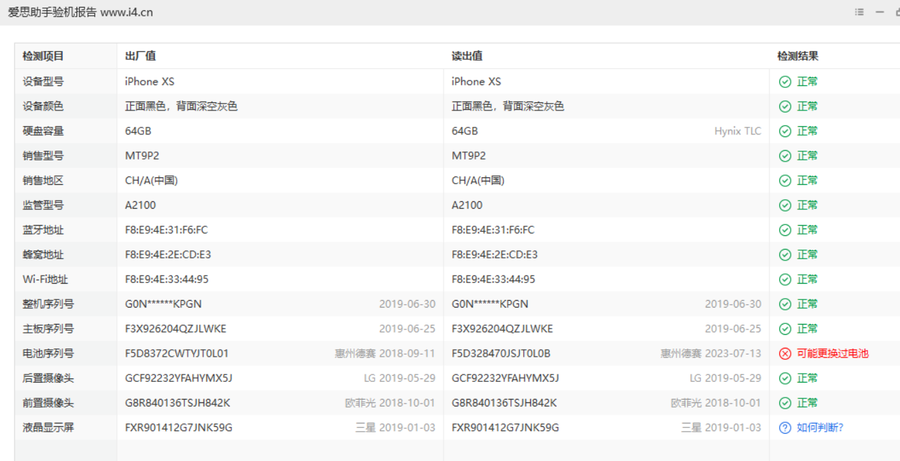The width and height of the screenshot is (900, 461).
Task: Select the read-out battery serial F5D328470JSJT0L0B
Action: pyautogui.click(x=501, y=353)
